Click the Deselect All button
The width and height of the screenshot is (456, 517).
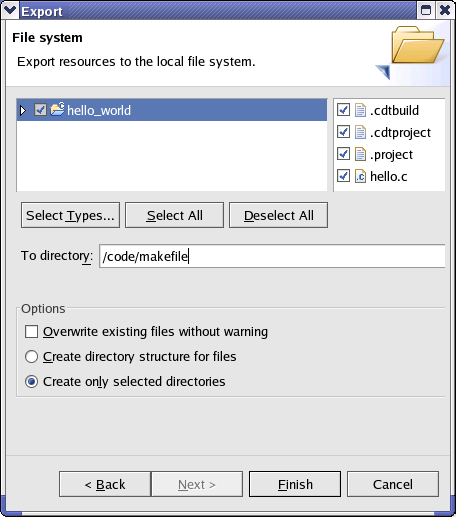point(278,215)
